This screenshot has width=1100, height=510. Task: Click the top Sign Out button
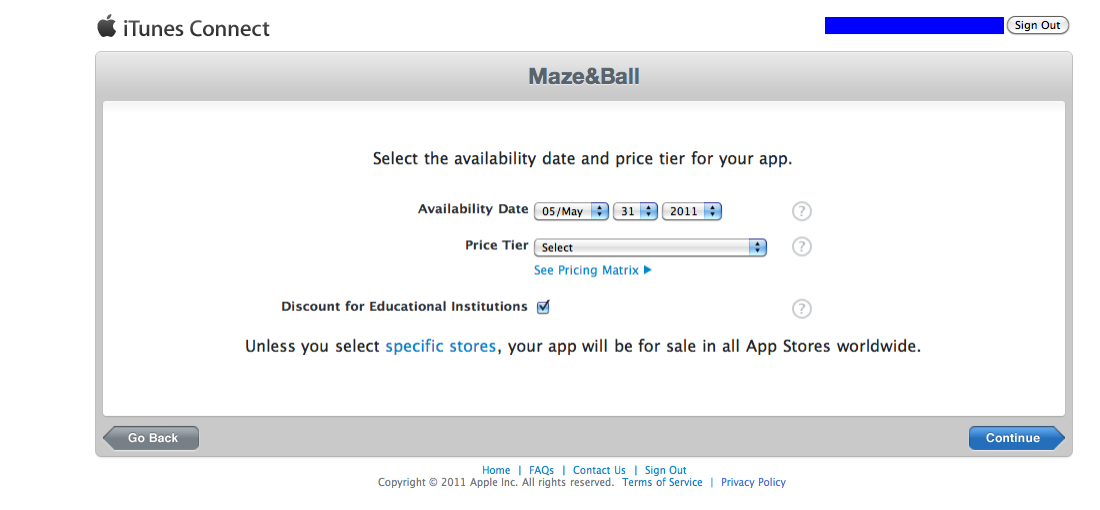1038,25
